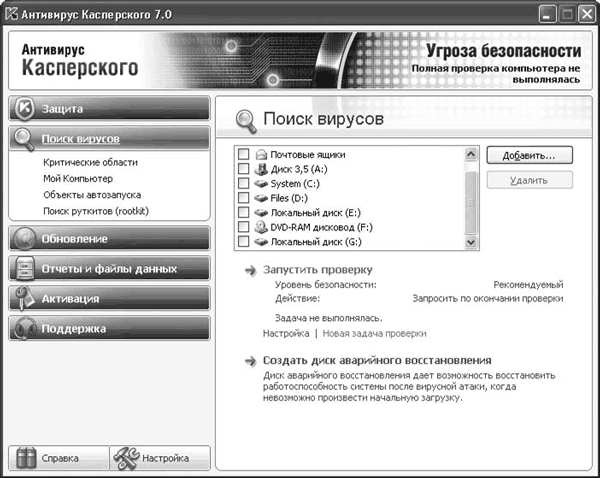Click the arrow icon next to Запустить проверку
Screen dimensions: 600x478
[251, 271]
